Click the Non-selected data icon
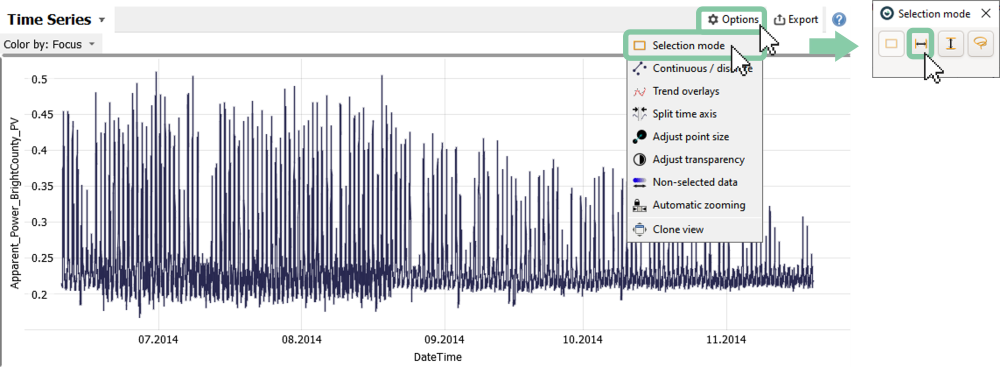 tap(640, 183)
